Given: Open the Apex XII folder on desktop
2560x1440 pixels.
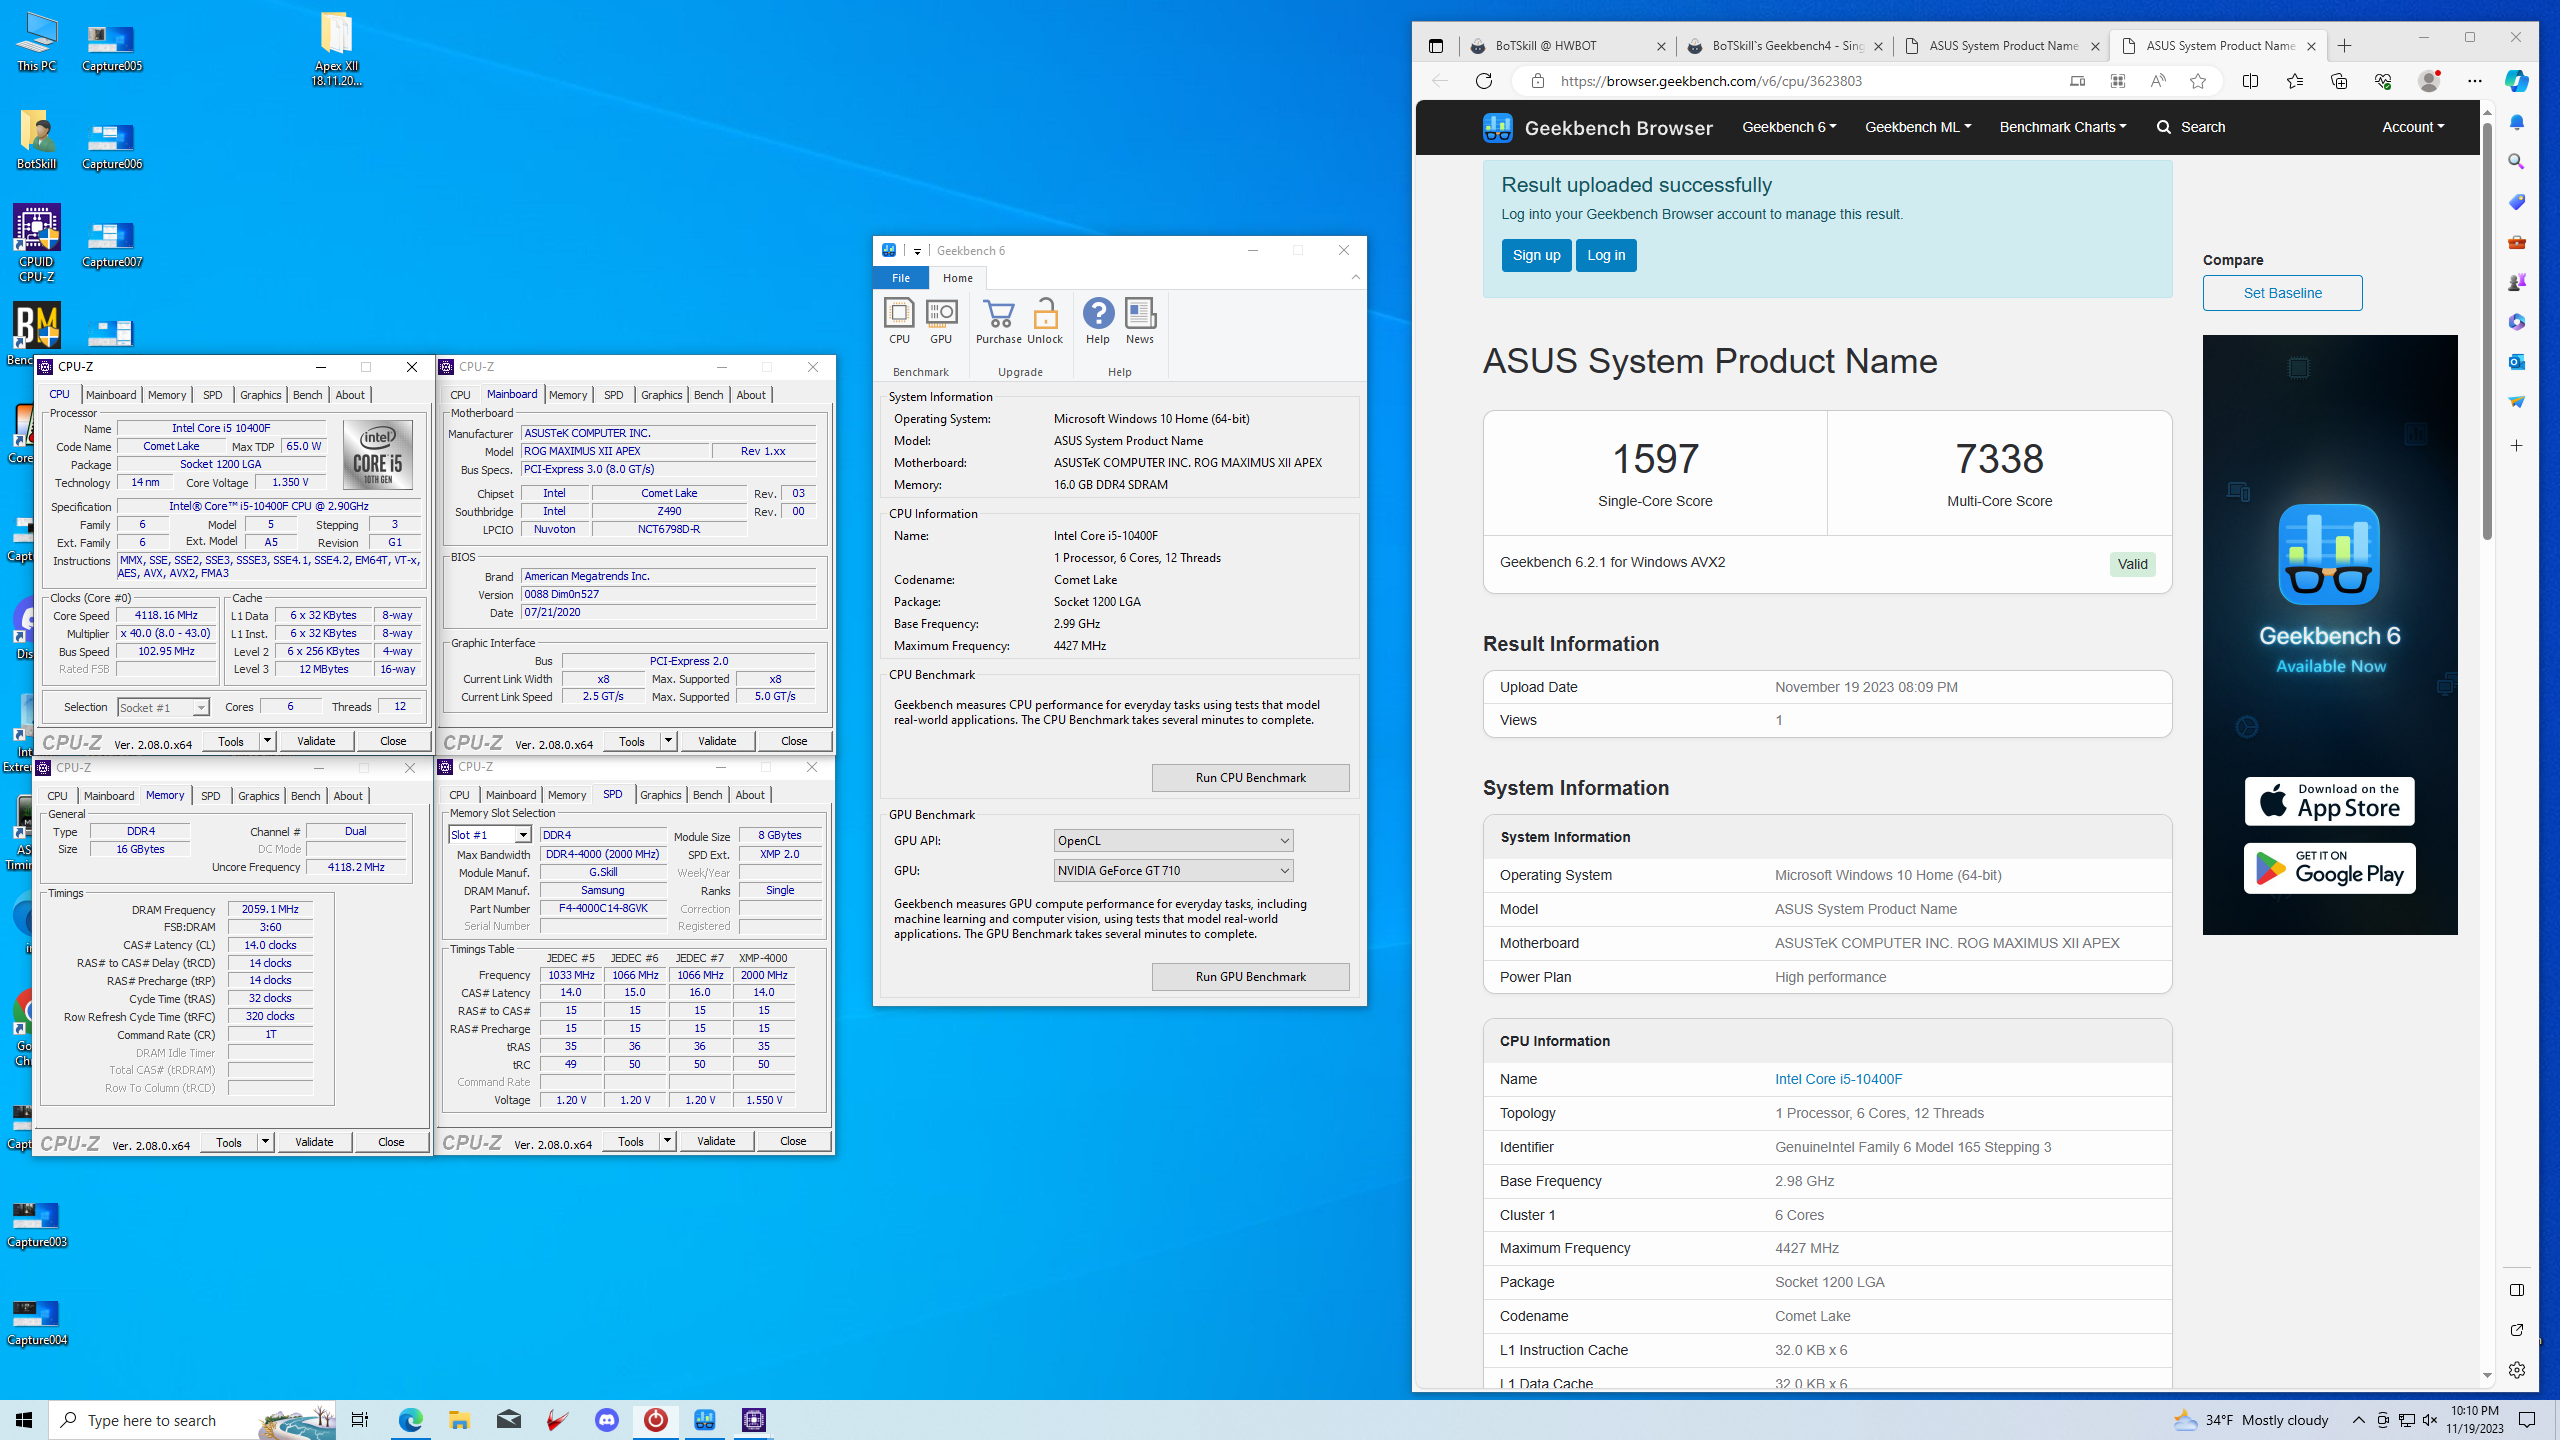Looking at the screenshot, I should pos(336,49).
